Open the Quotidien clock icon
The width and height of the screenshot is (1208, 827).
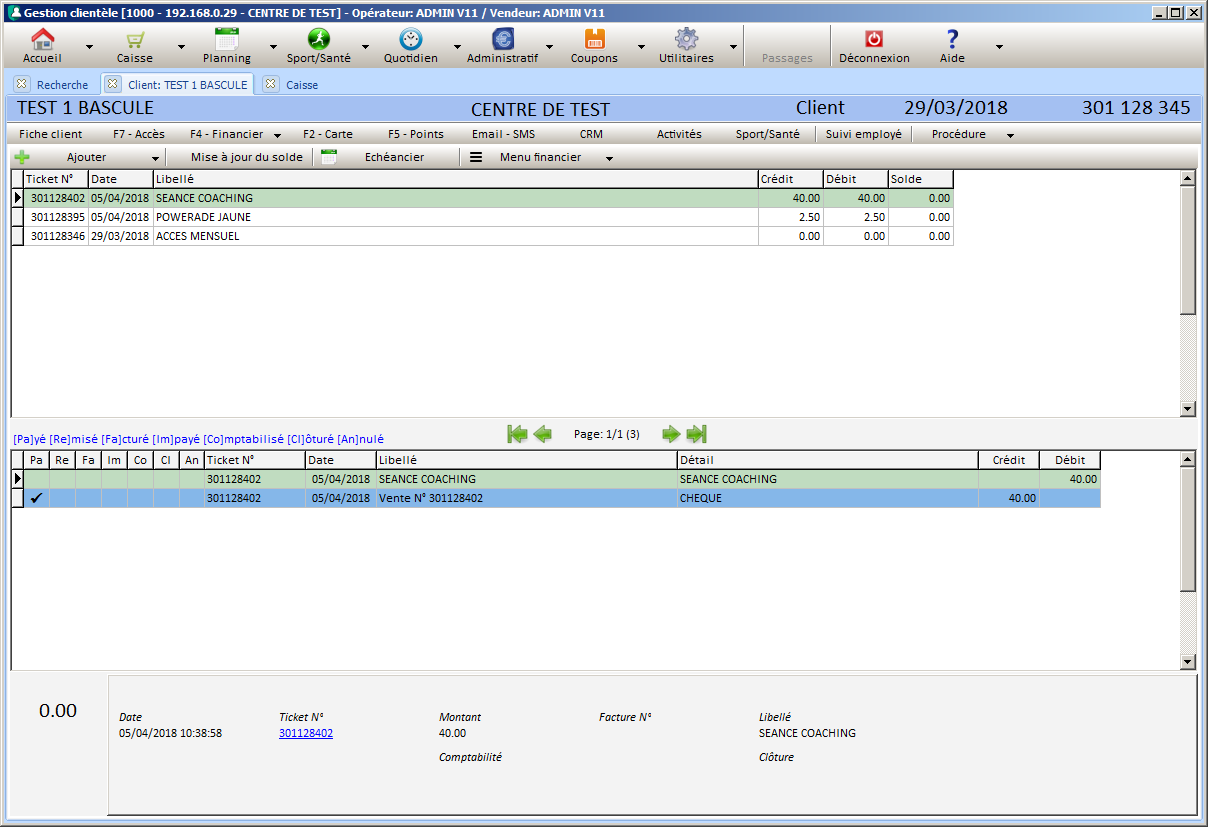[x=410, y=40]
